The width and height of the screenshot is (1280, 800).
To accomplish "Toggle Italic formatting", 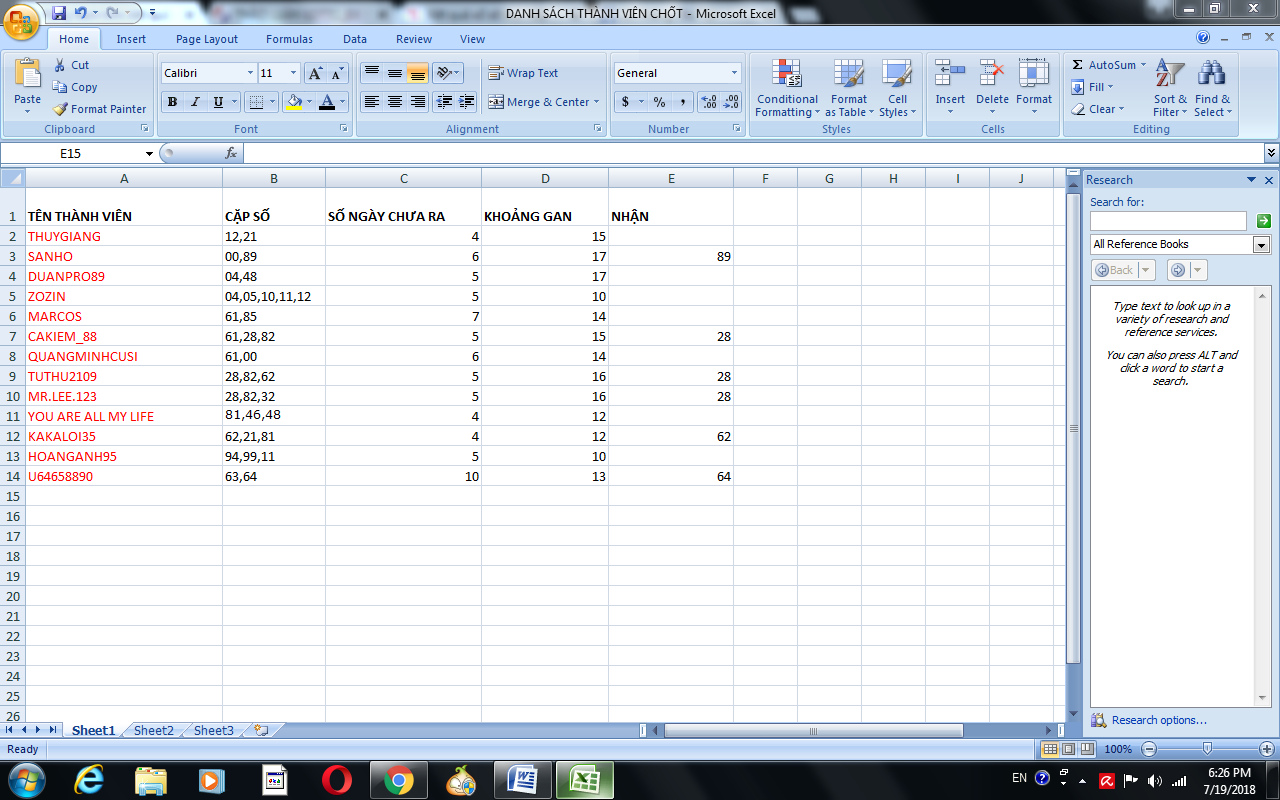I will (195, 102).
